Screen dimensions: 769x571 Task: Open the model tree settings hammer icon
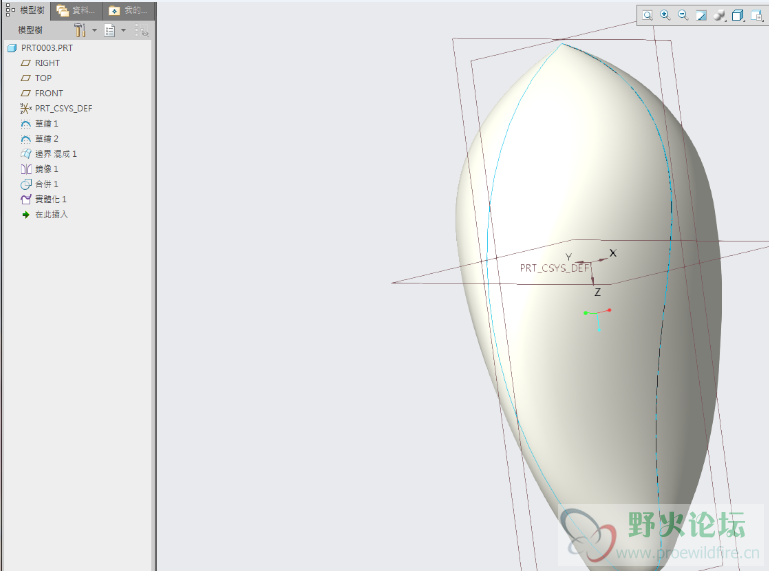[x=79, y=30]
